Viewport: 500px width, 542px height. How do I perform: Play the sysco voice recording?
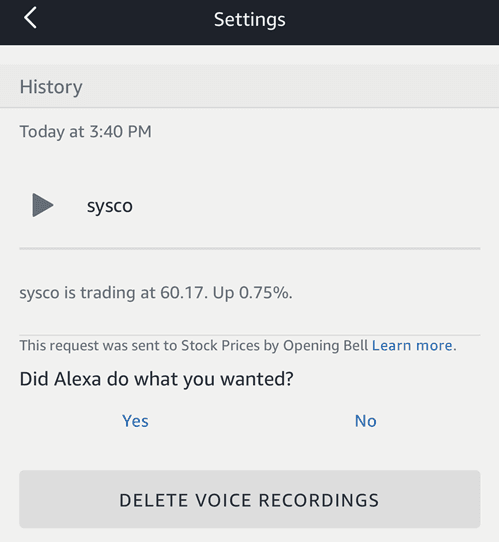pos(43,205)
